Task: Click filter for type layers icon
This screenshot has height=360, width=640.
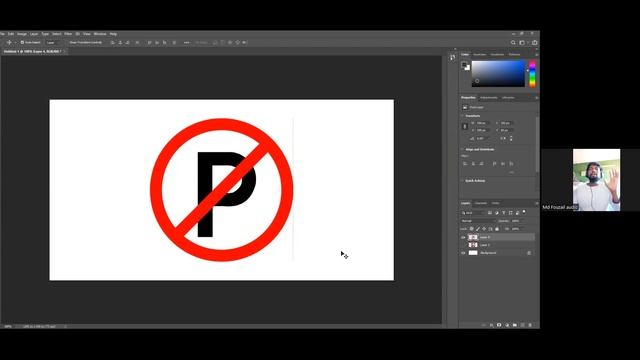Action: tap(504, 213)
